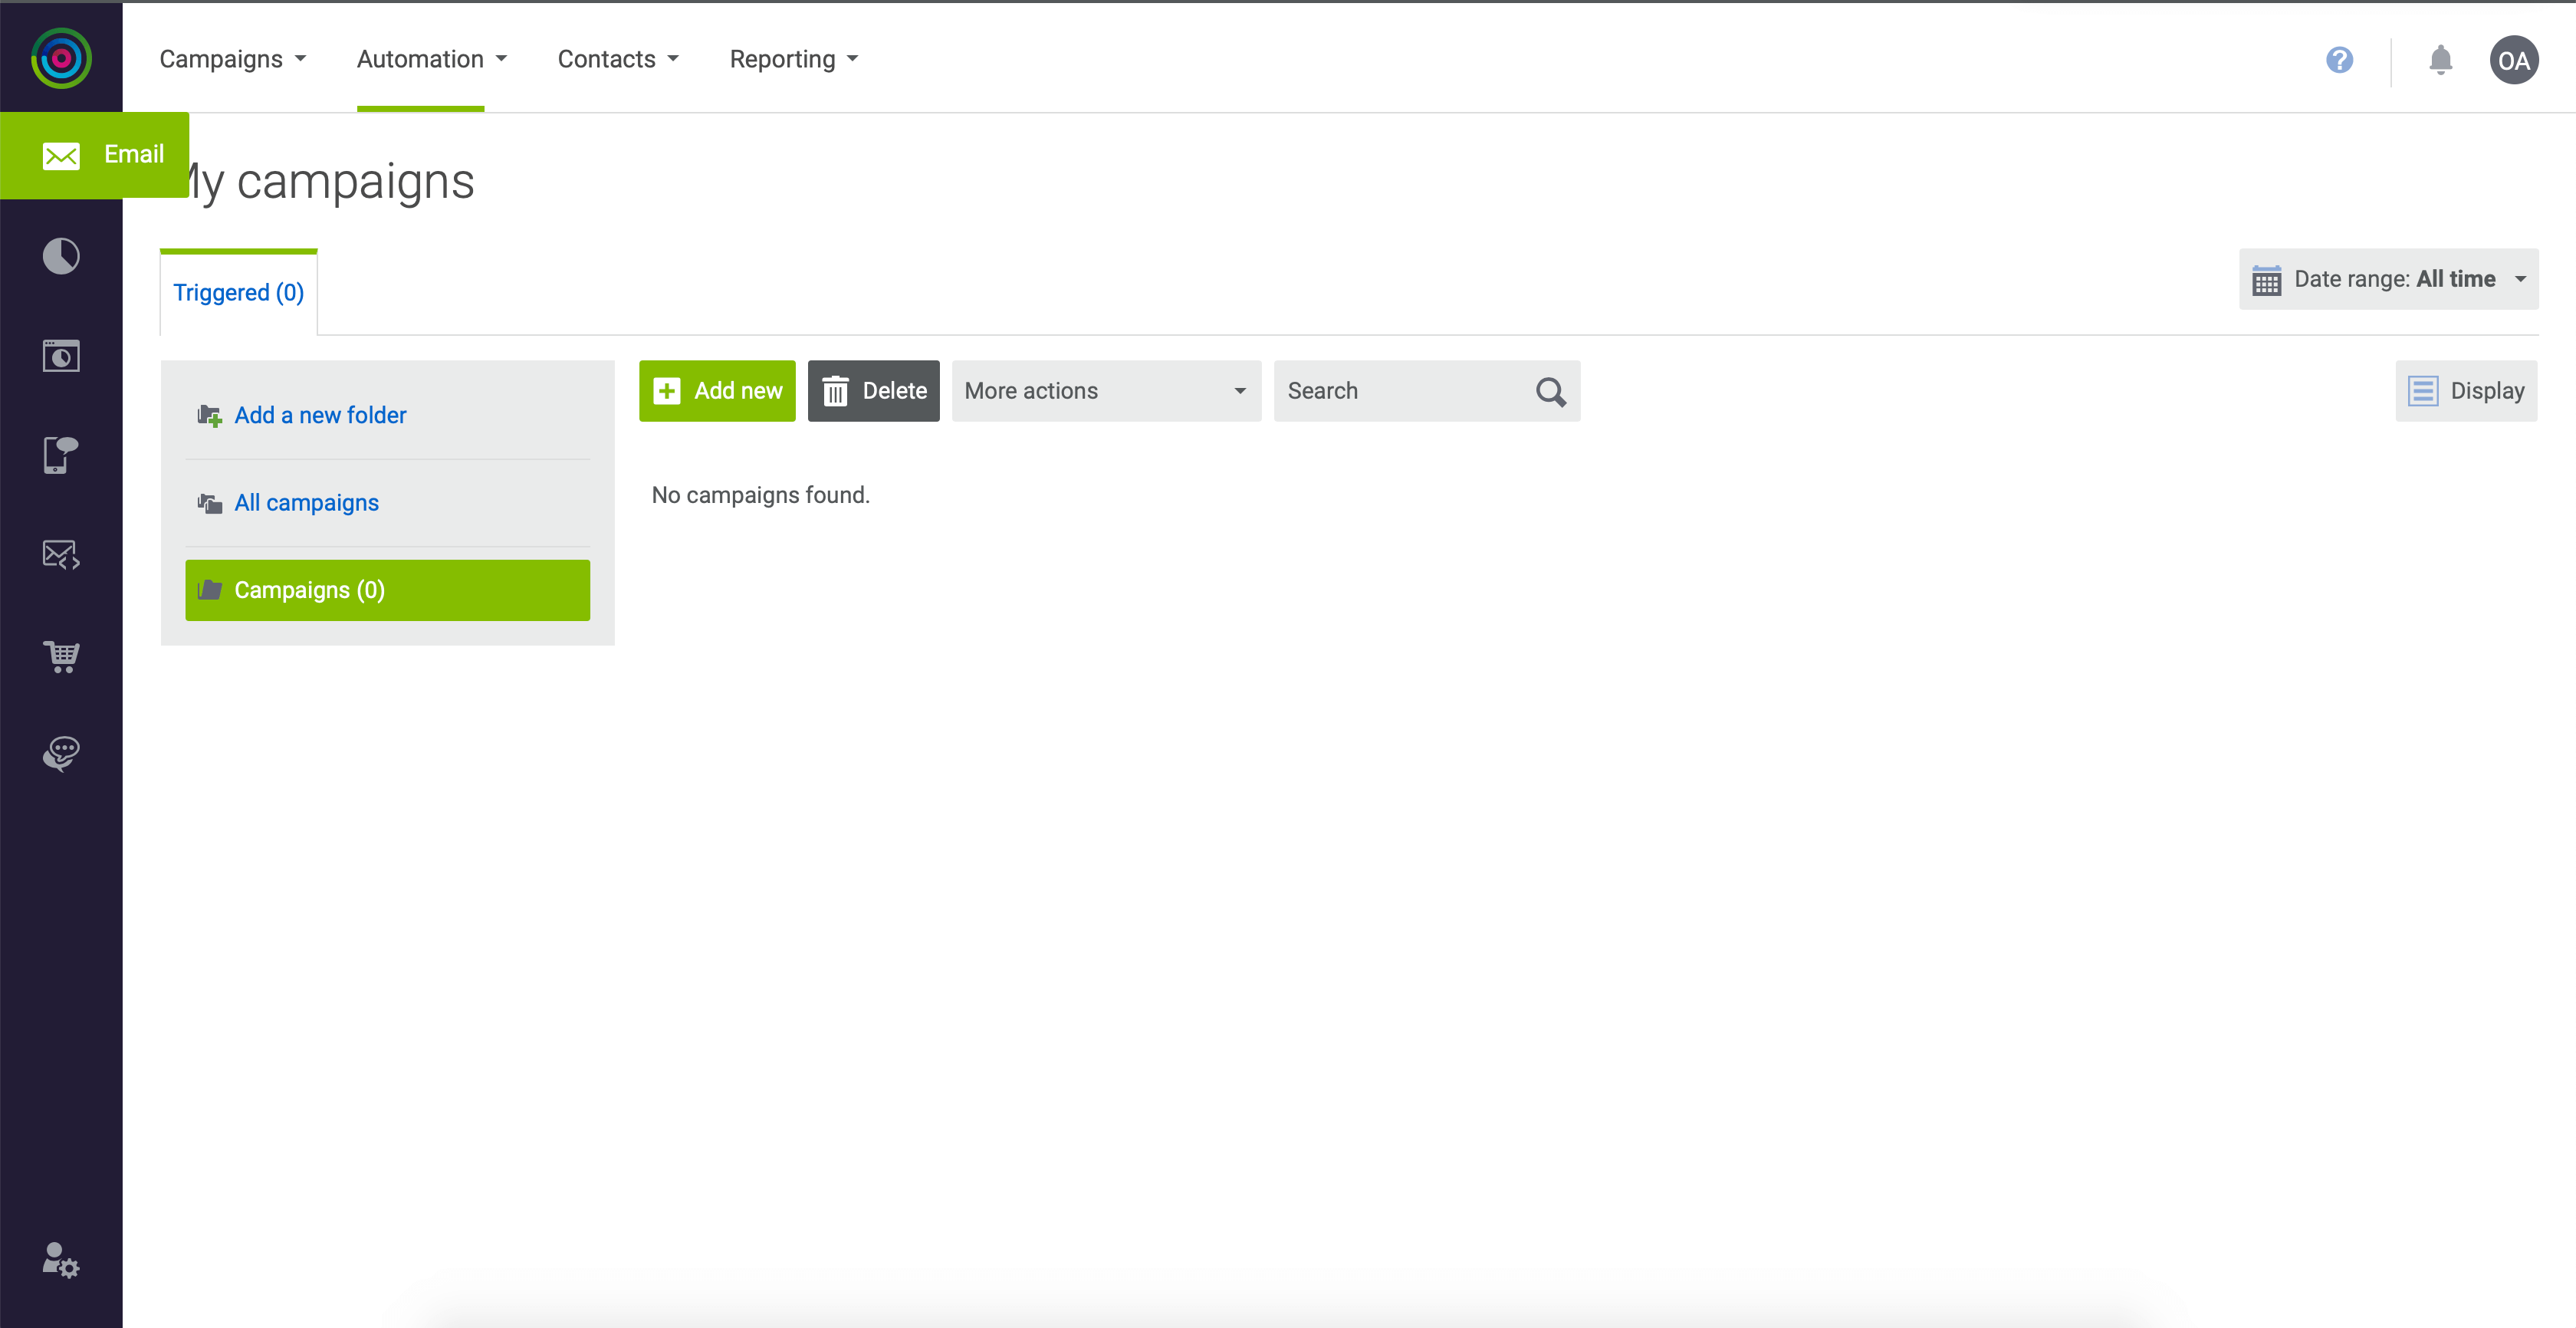Click the plus icon on Add new
The width and height of the screenshot is (2576, 1328).
(667, 391)
